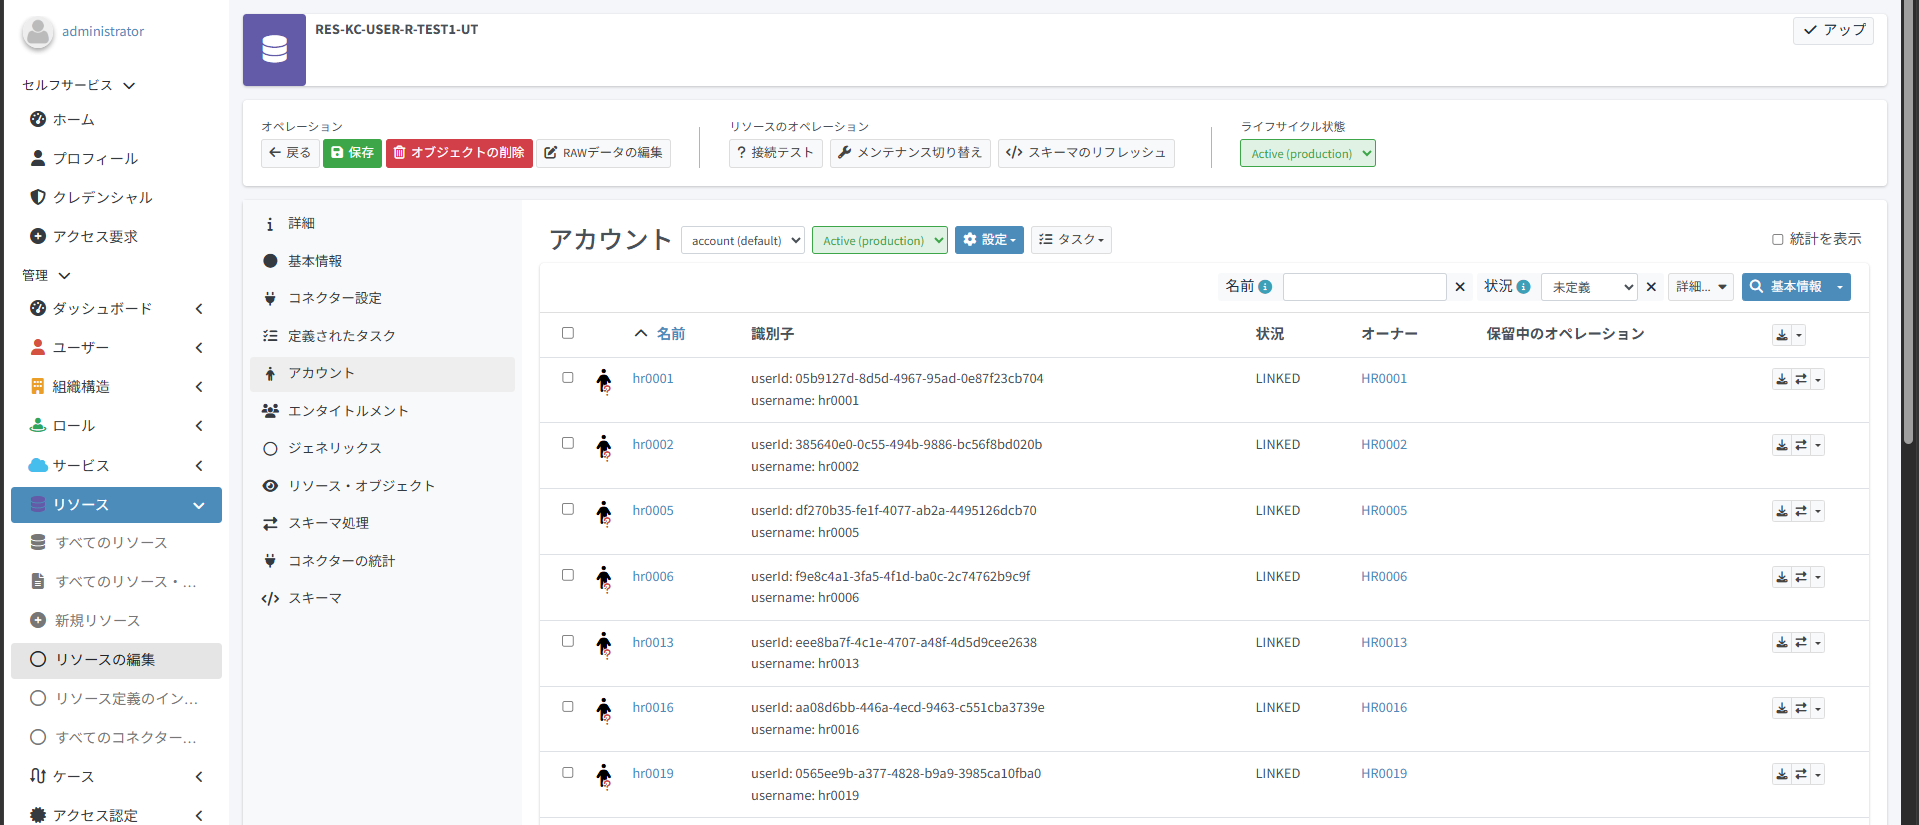
Task: Click the import icon in hr0001 row
Action: 1781,379
